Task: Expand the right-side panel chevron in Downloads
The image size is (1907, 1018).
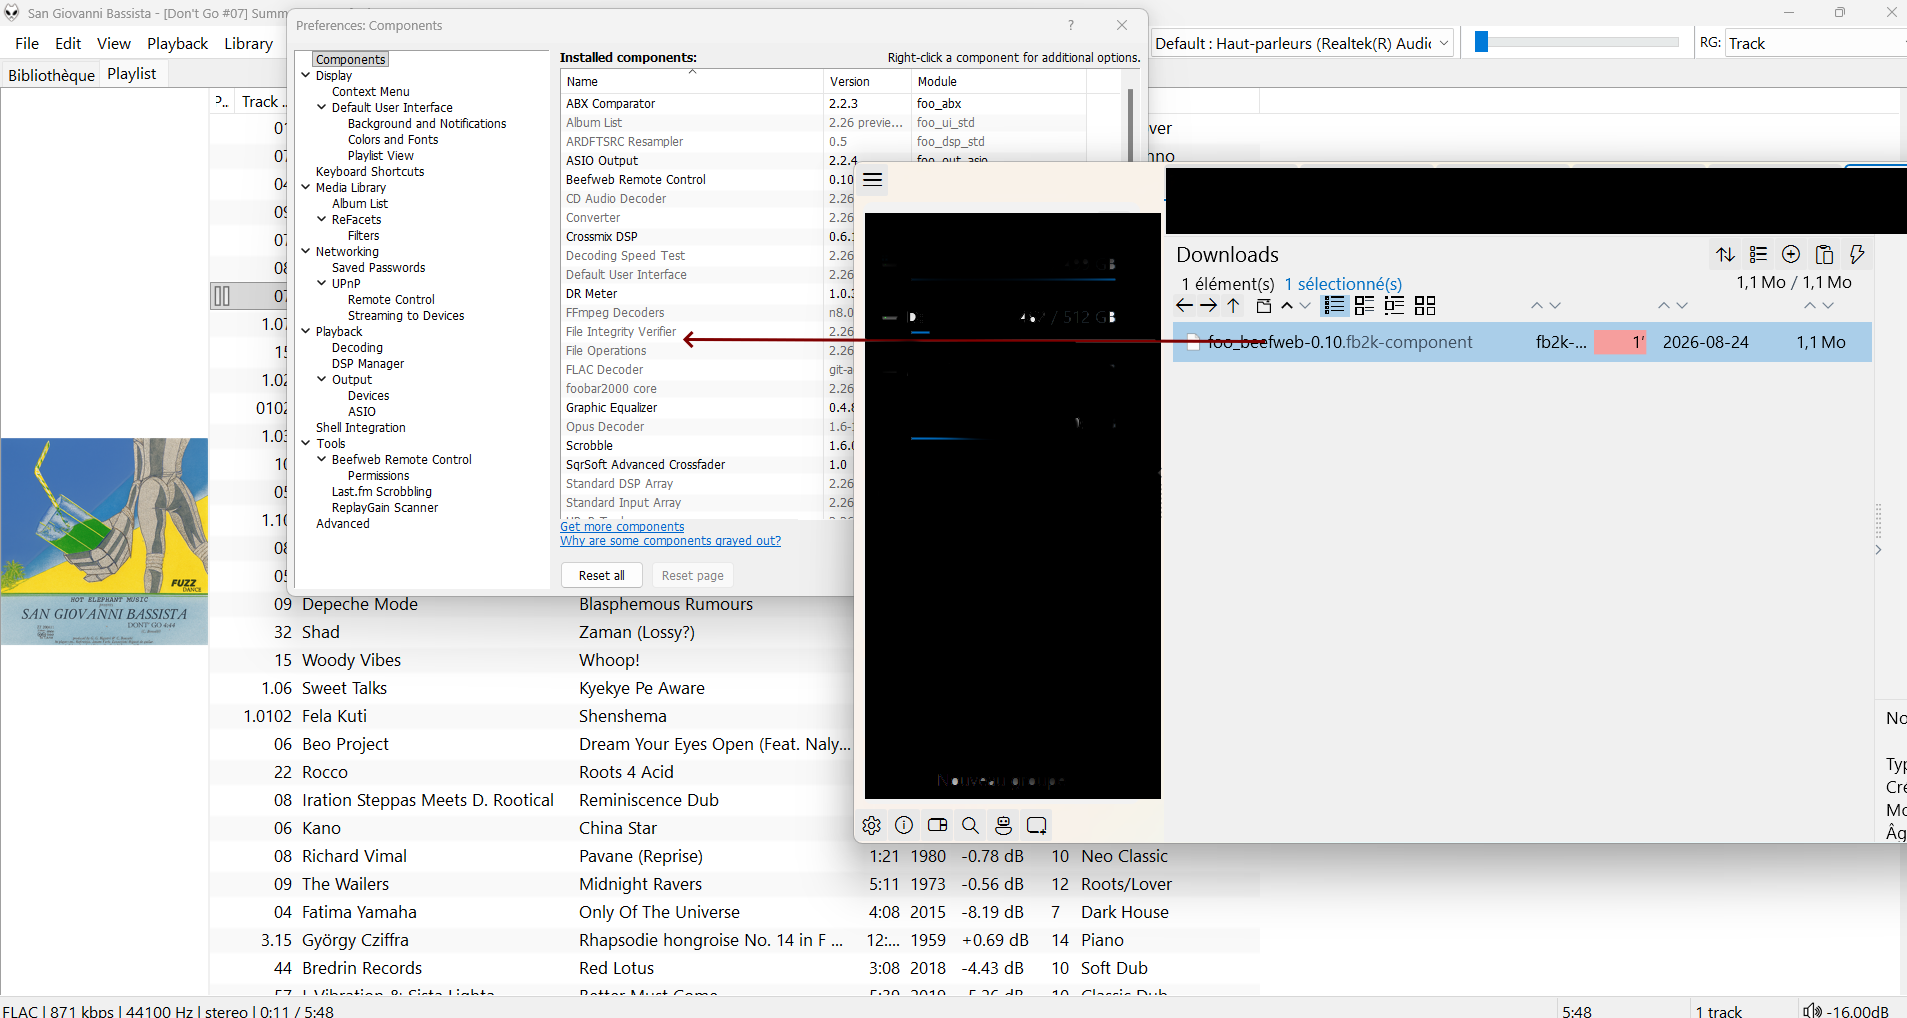Action: 1878,549
